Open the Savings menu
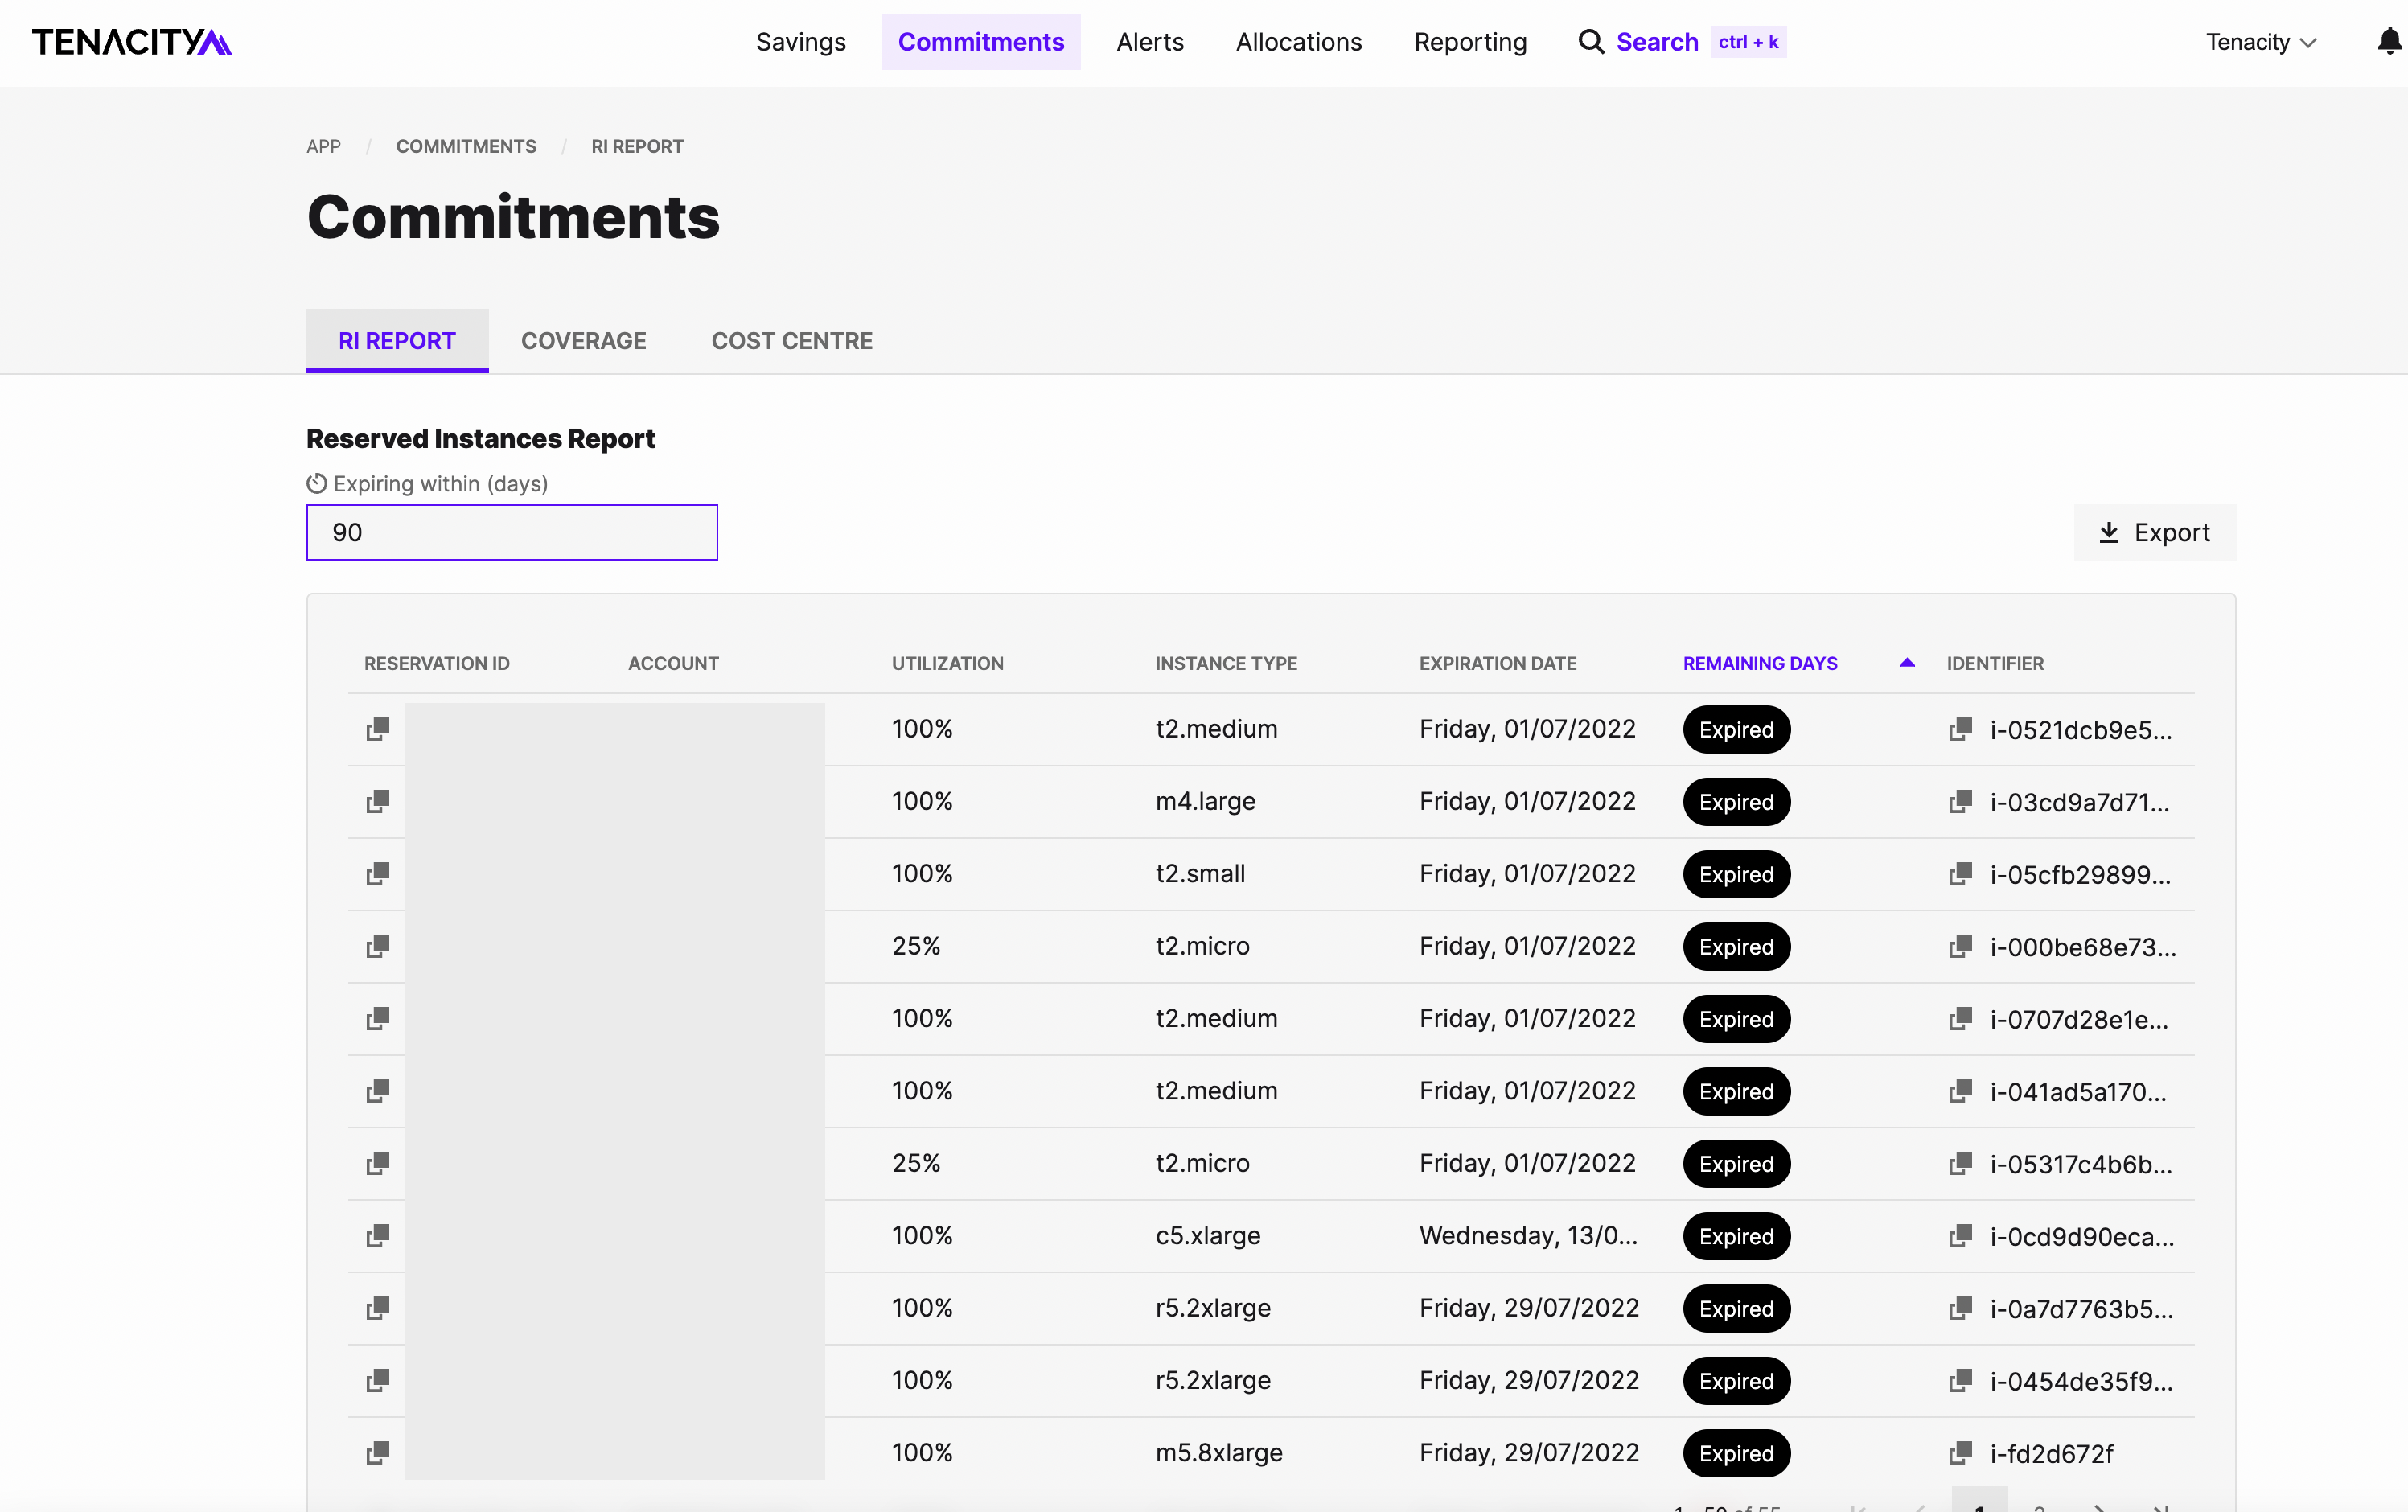 point(801,42)
